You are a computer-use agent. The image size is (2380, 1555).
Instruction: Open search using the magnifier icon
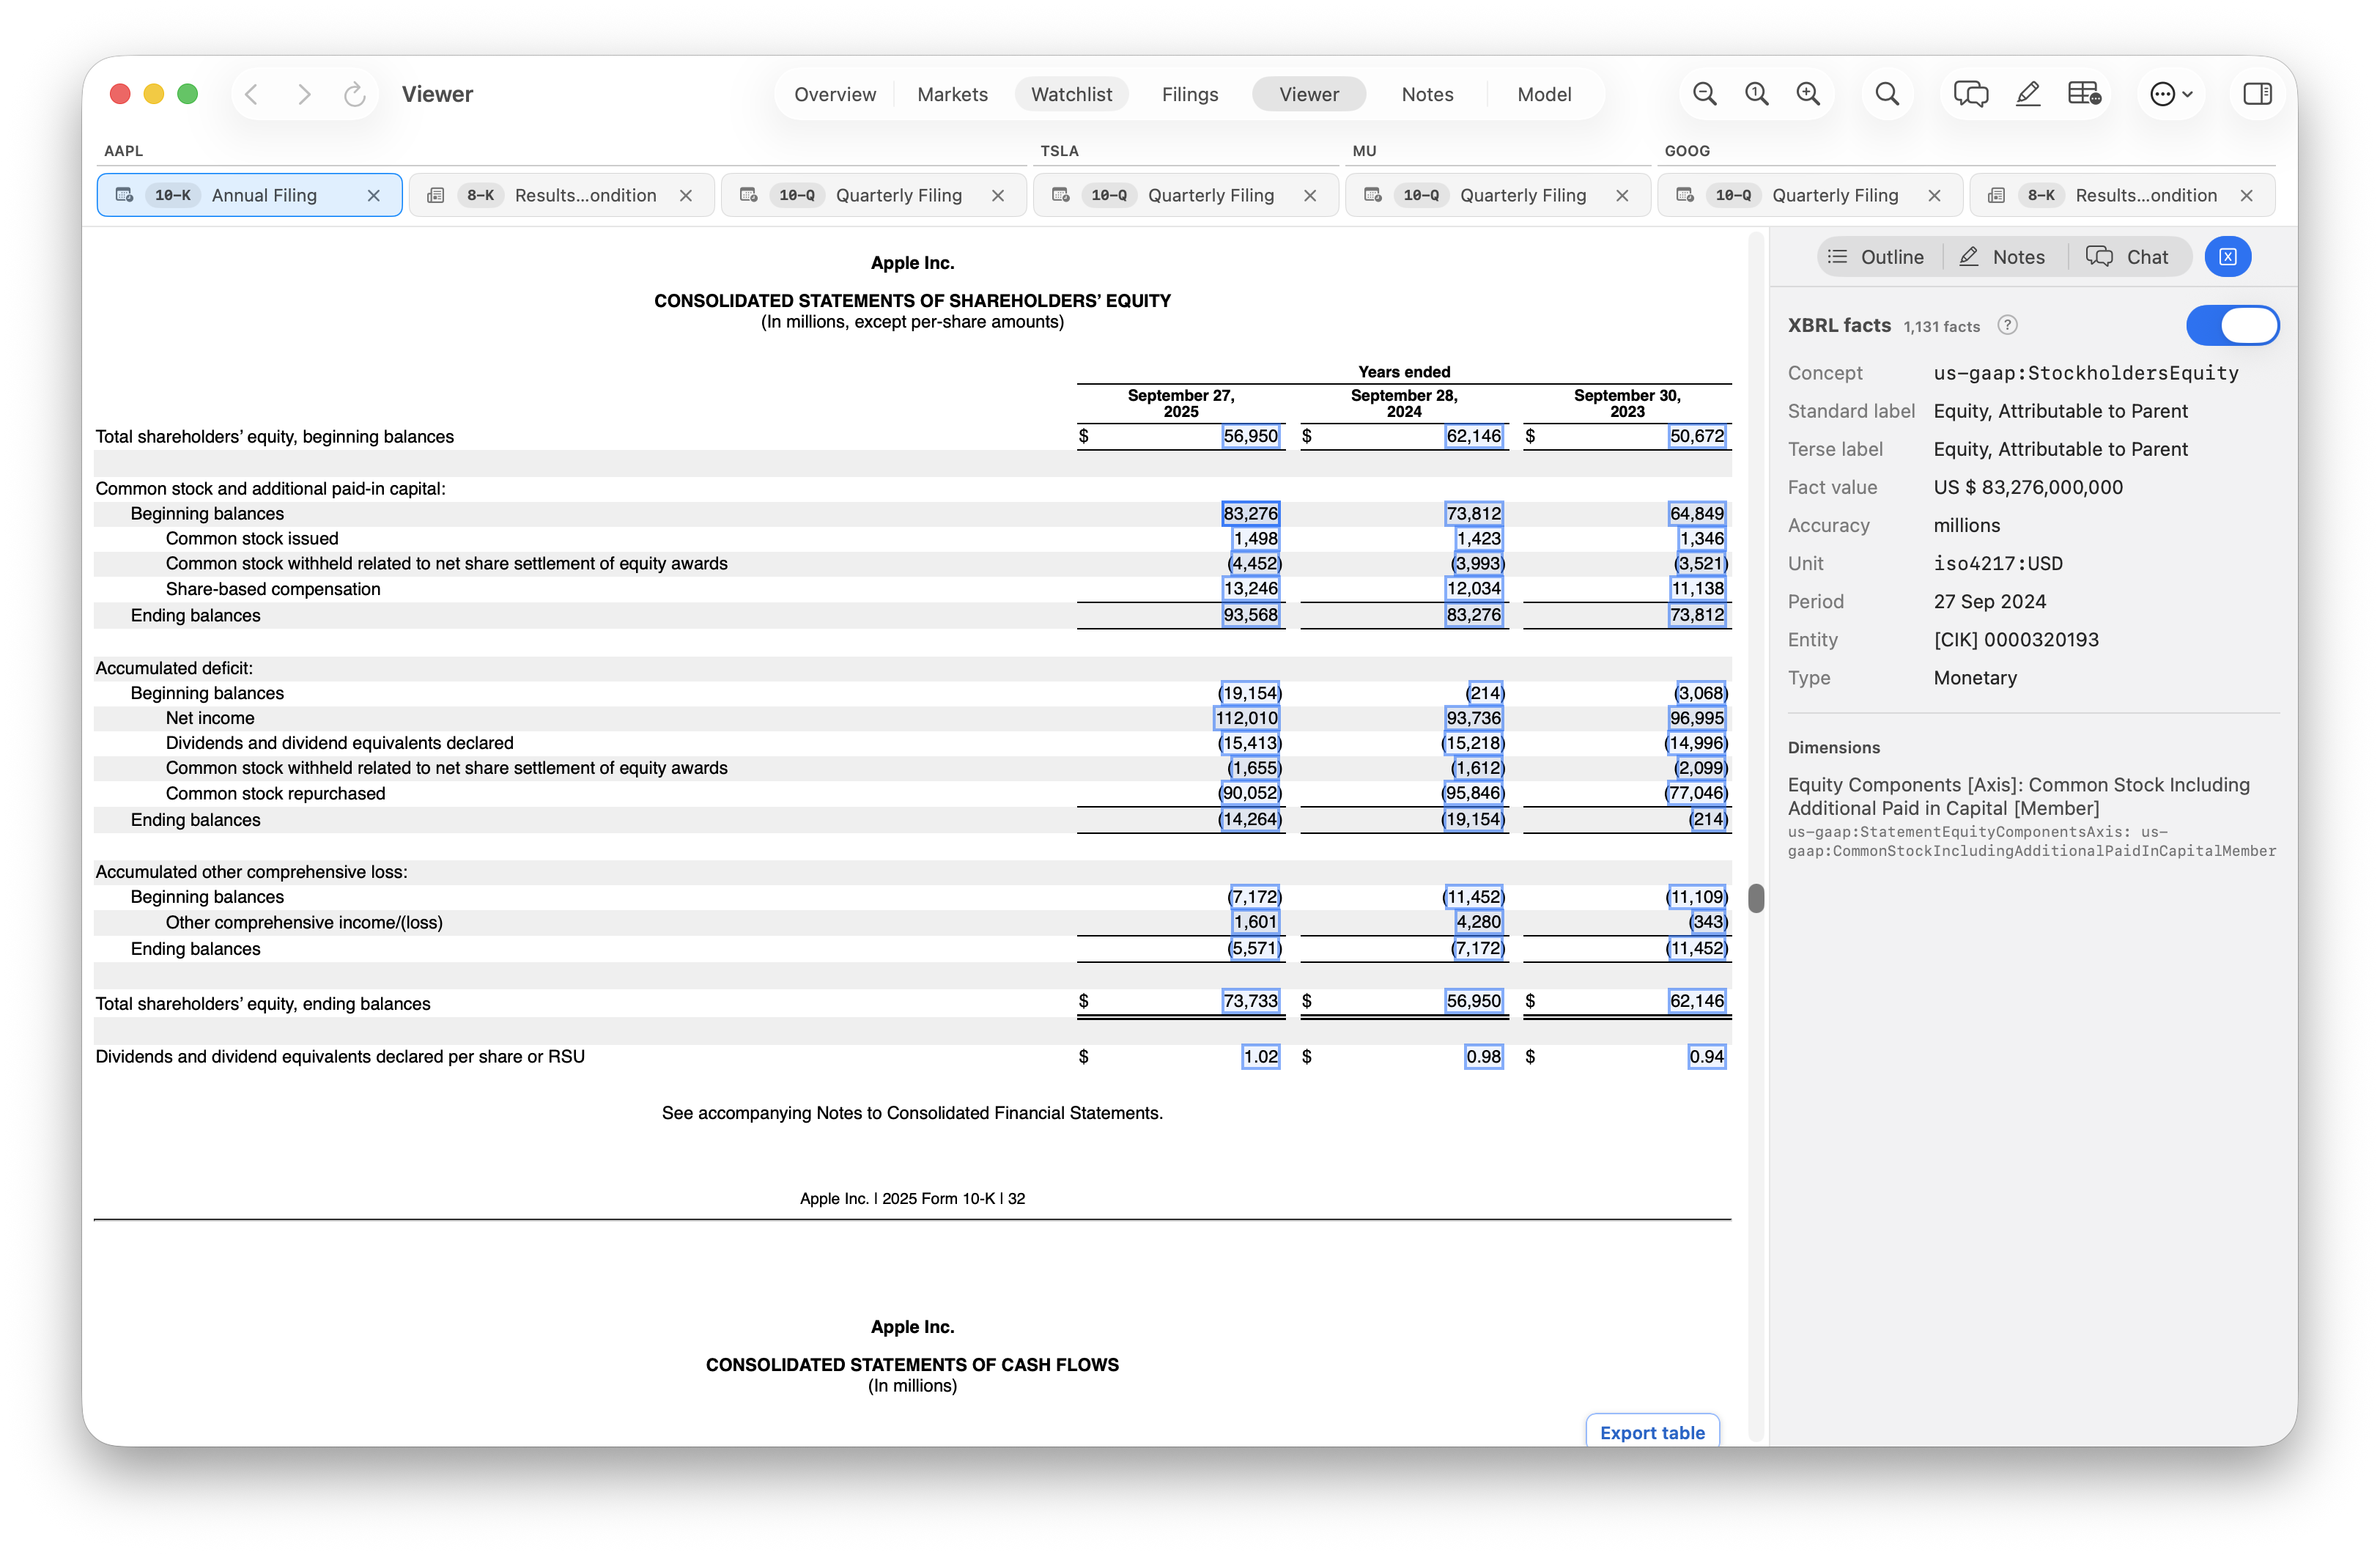1887,94
